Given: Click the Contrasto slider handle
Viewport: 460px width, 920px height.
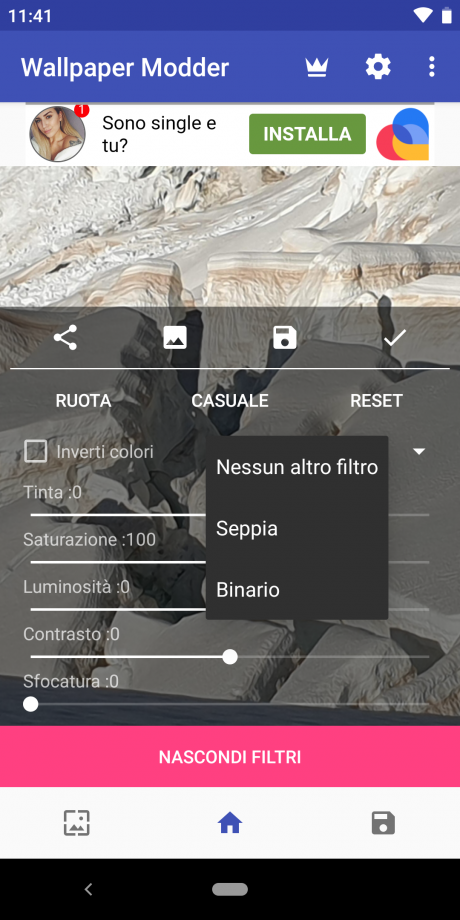Looking at the screenshot, I should click(230, 657).
